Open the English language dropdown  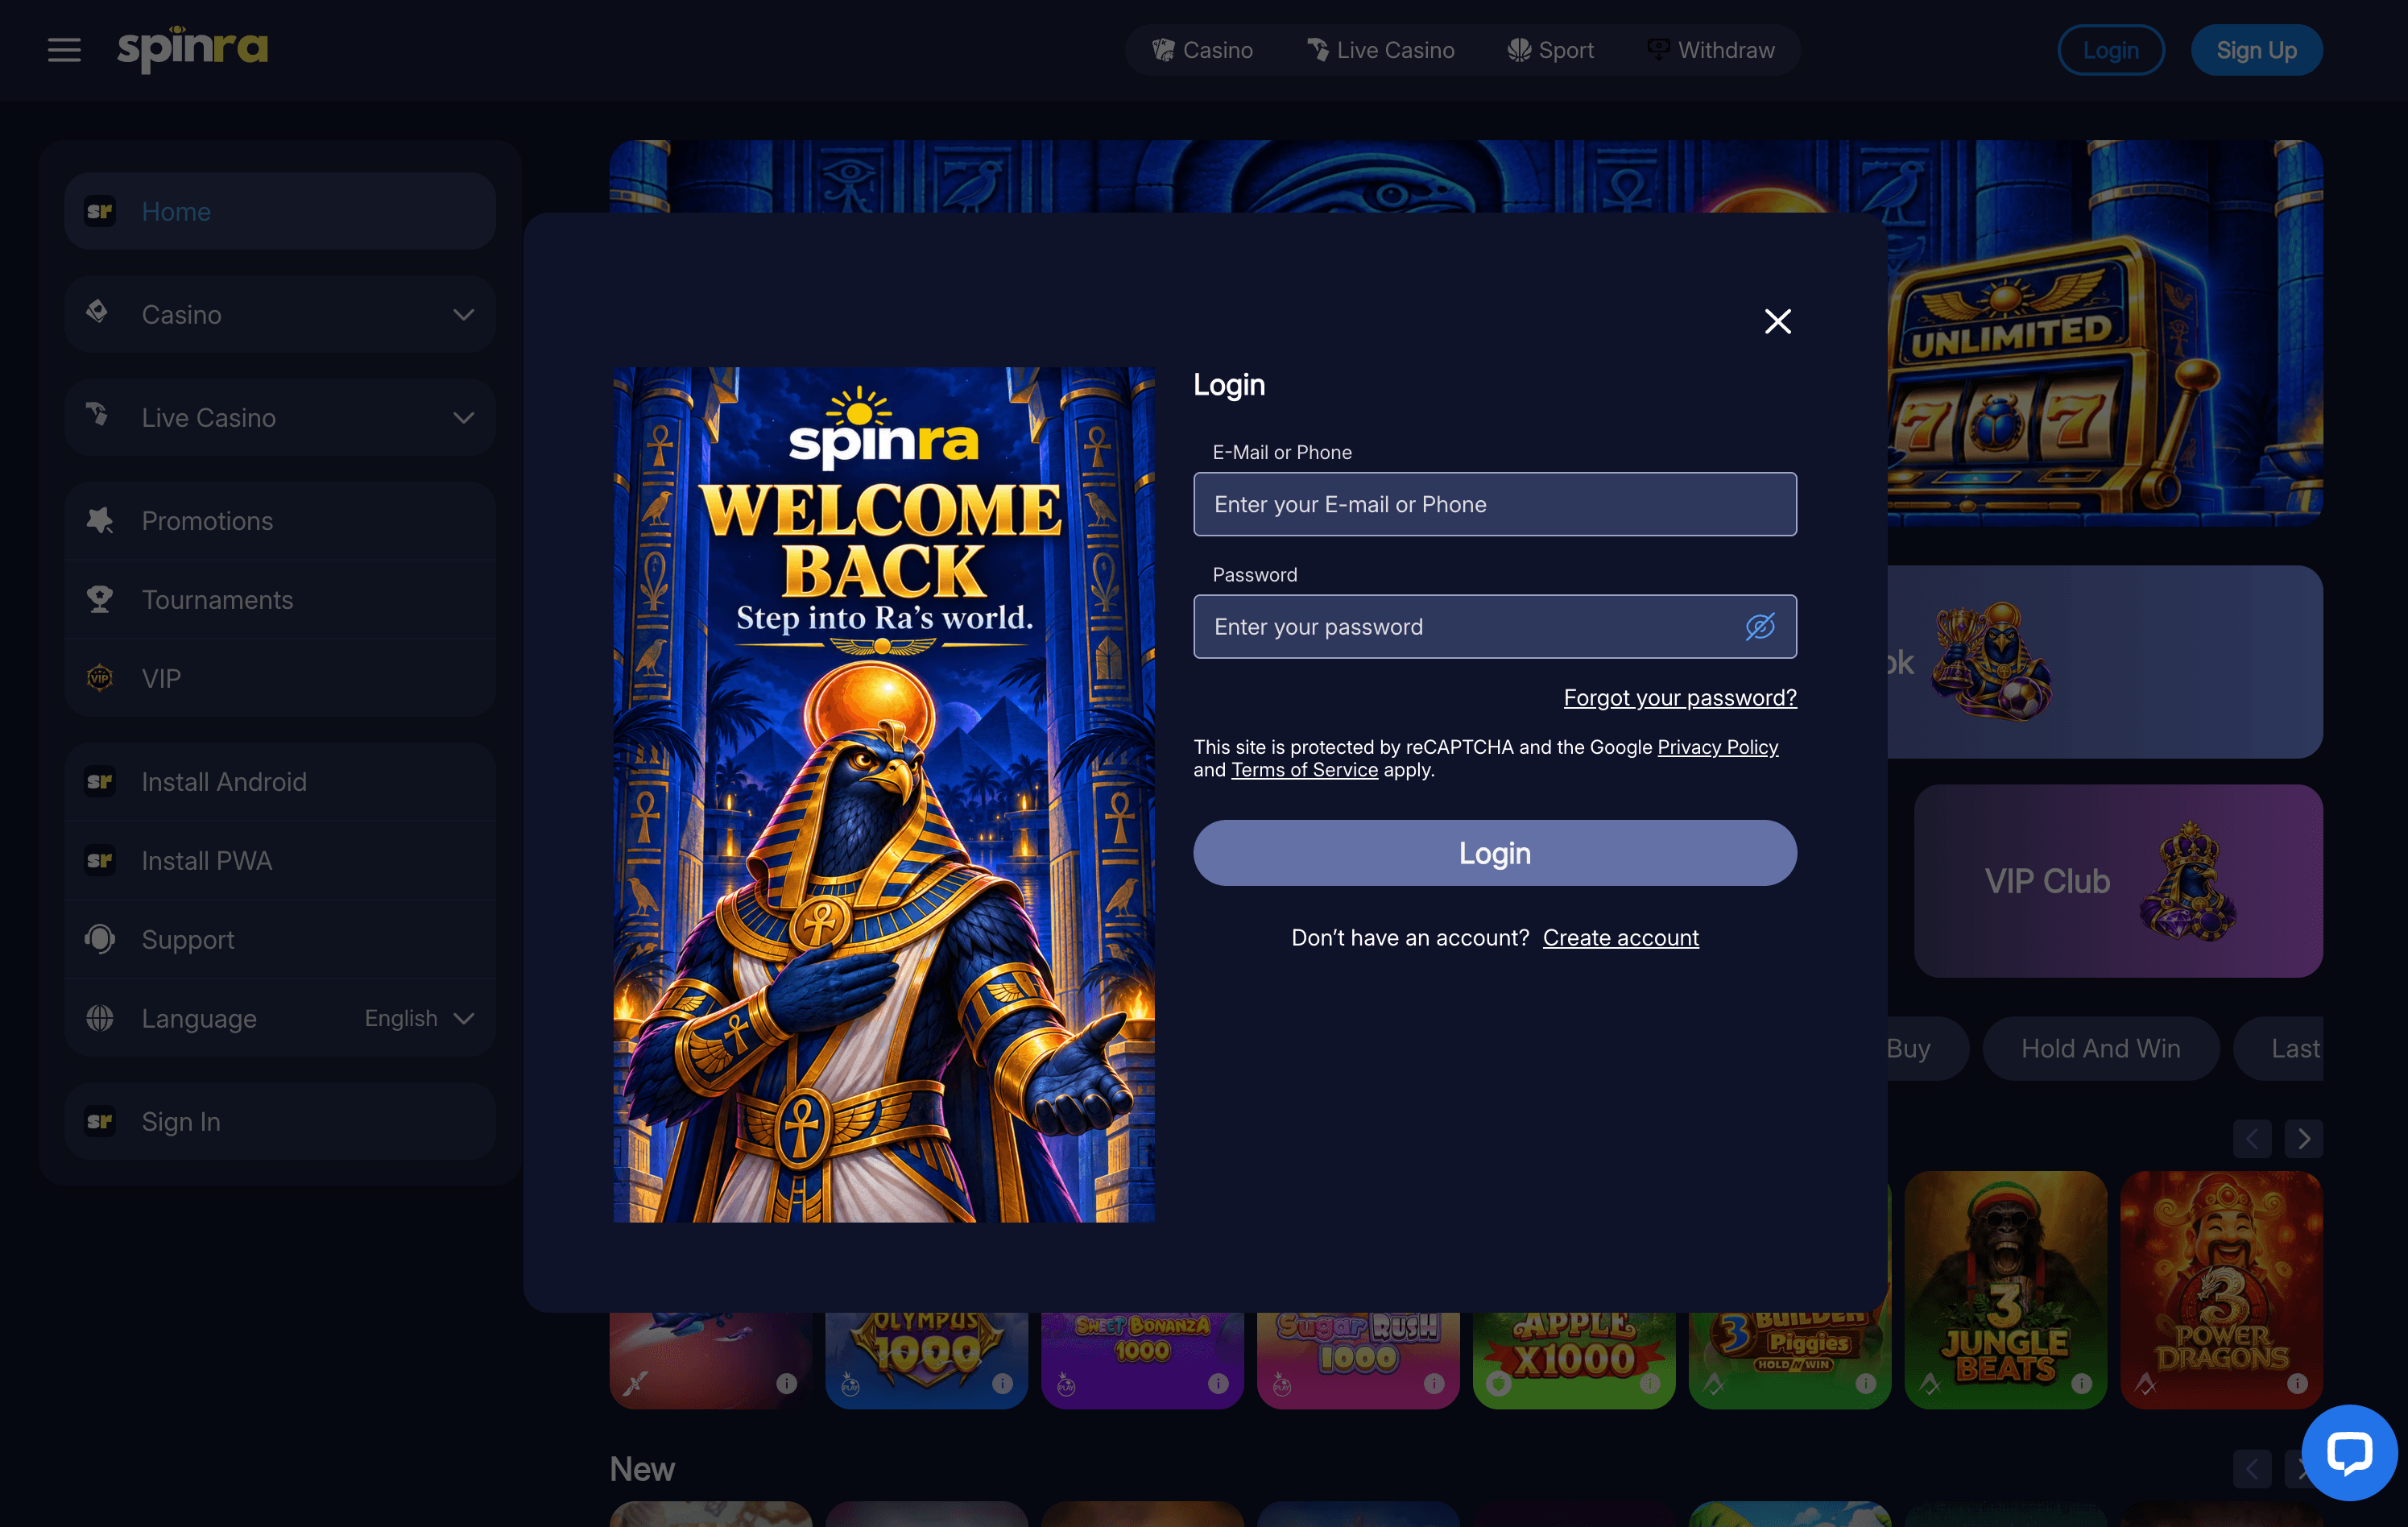pos(419,1018)
